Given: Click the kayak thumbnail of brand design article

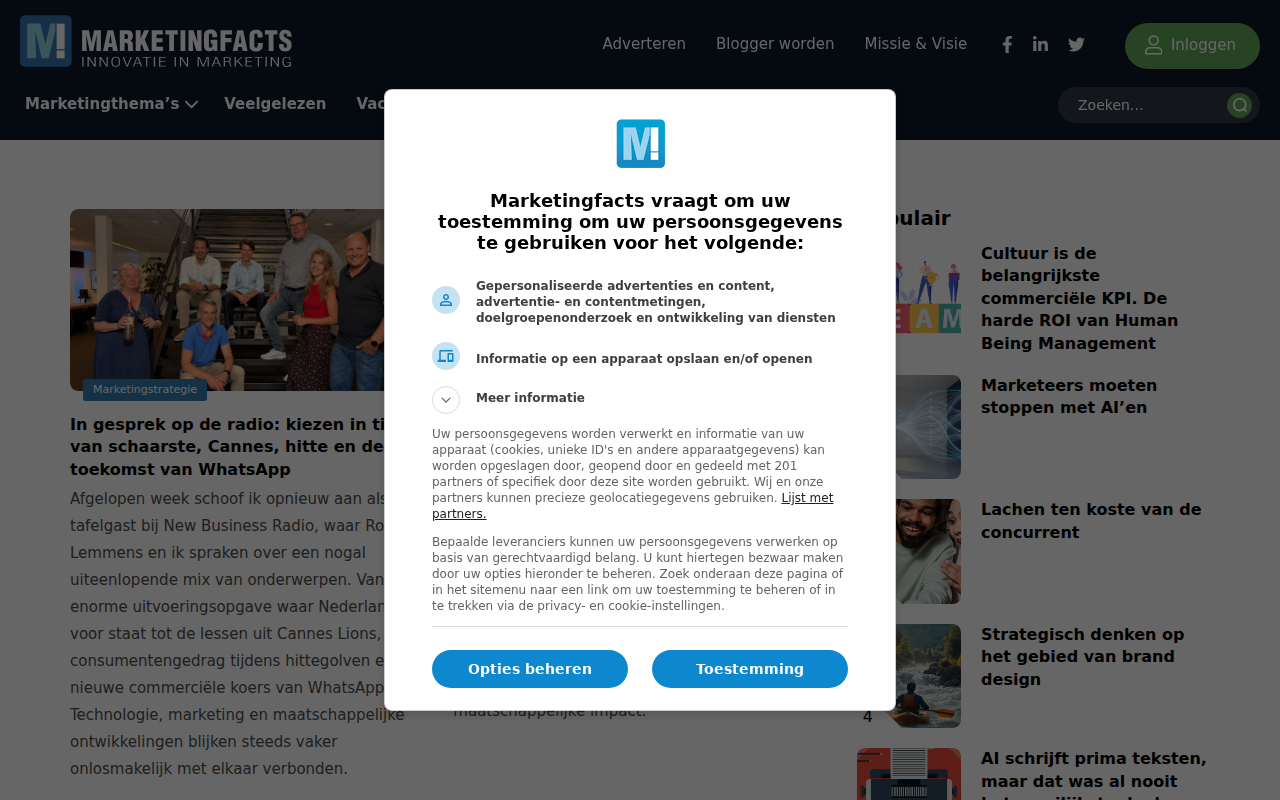Looking at the screenshot, I should pyautogui.click(x=909, y=676).
